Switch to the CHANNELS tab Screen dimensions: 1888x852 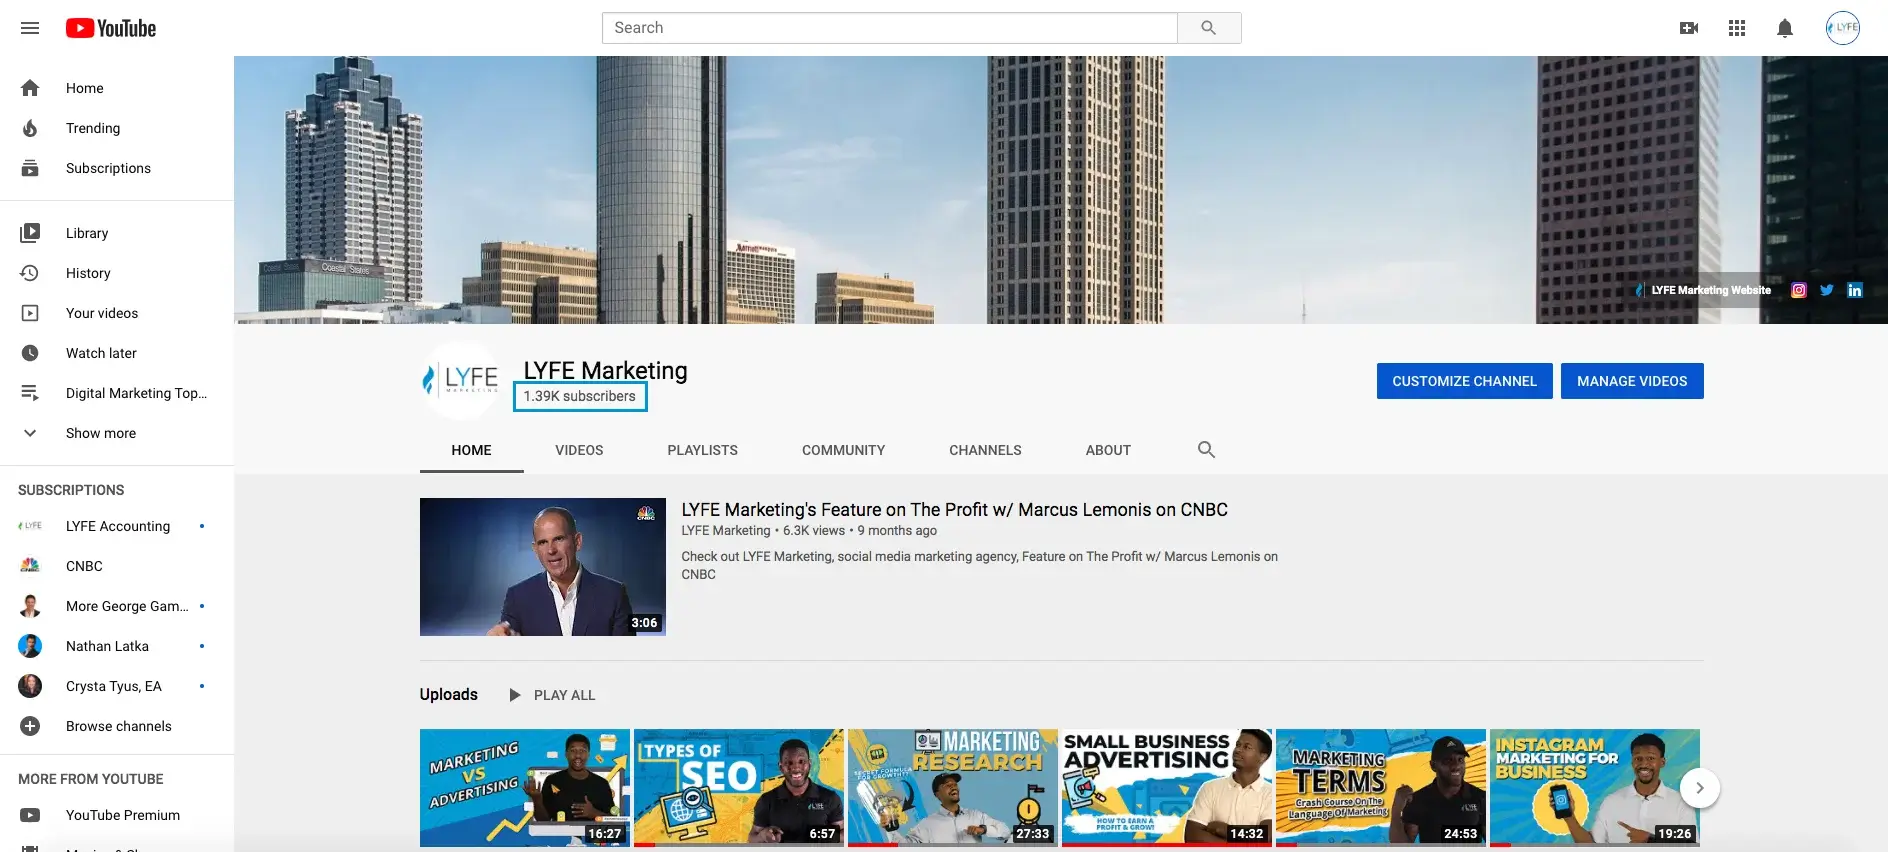985,450
